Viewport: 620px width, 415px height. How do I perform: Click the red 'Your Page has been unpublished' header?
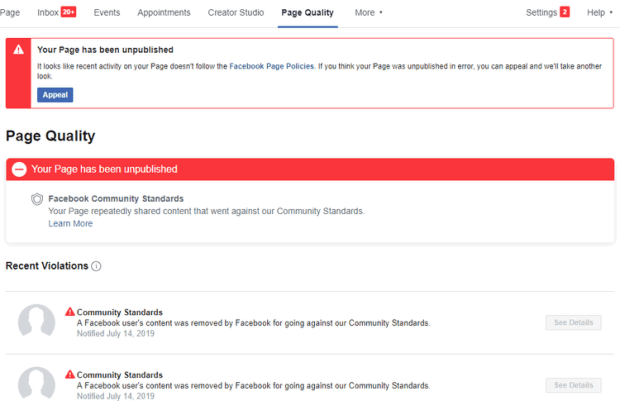click(310, 169)
